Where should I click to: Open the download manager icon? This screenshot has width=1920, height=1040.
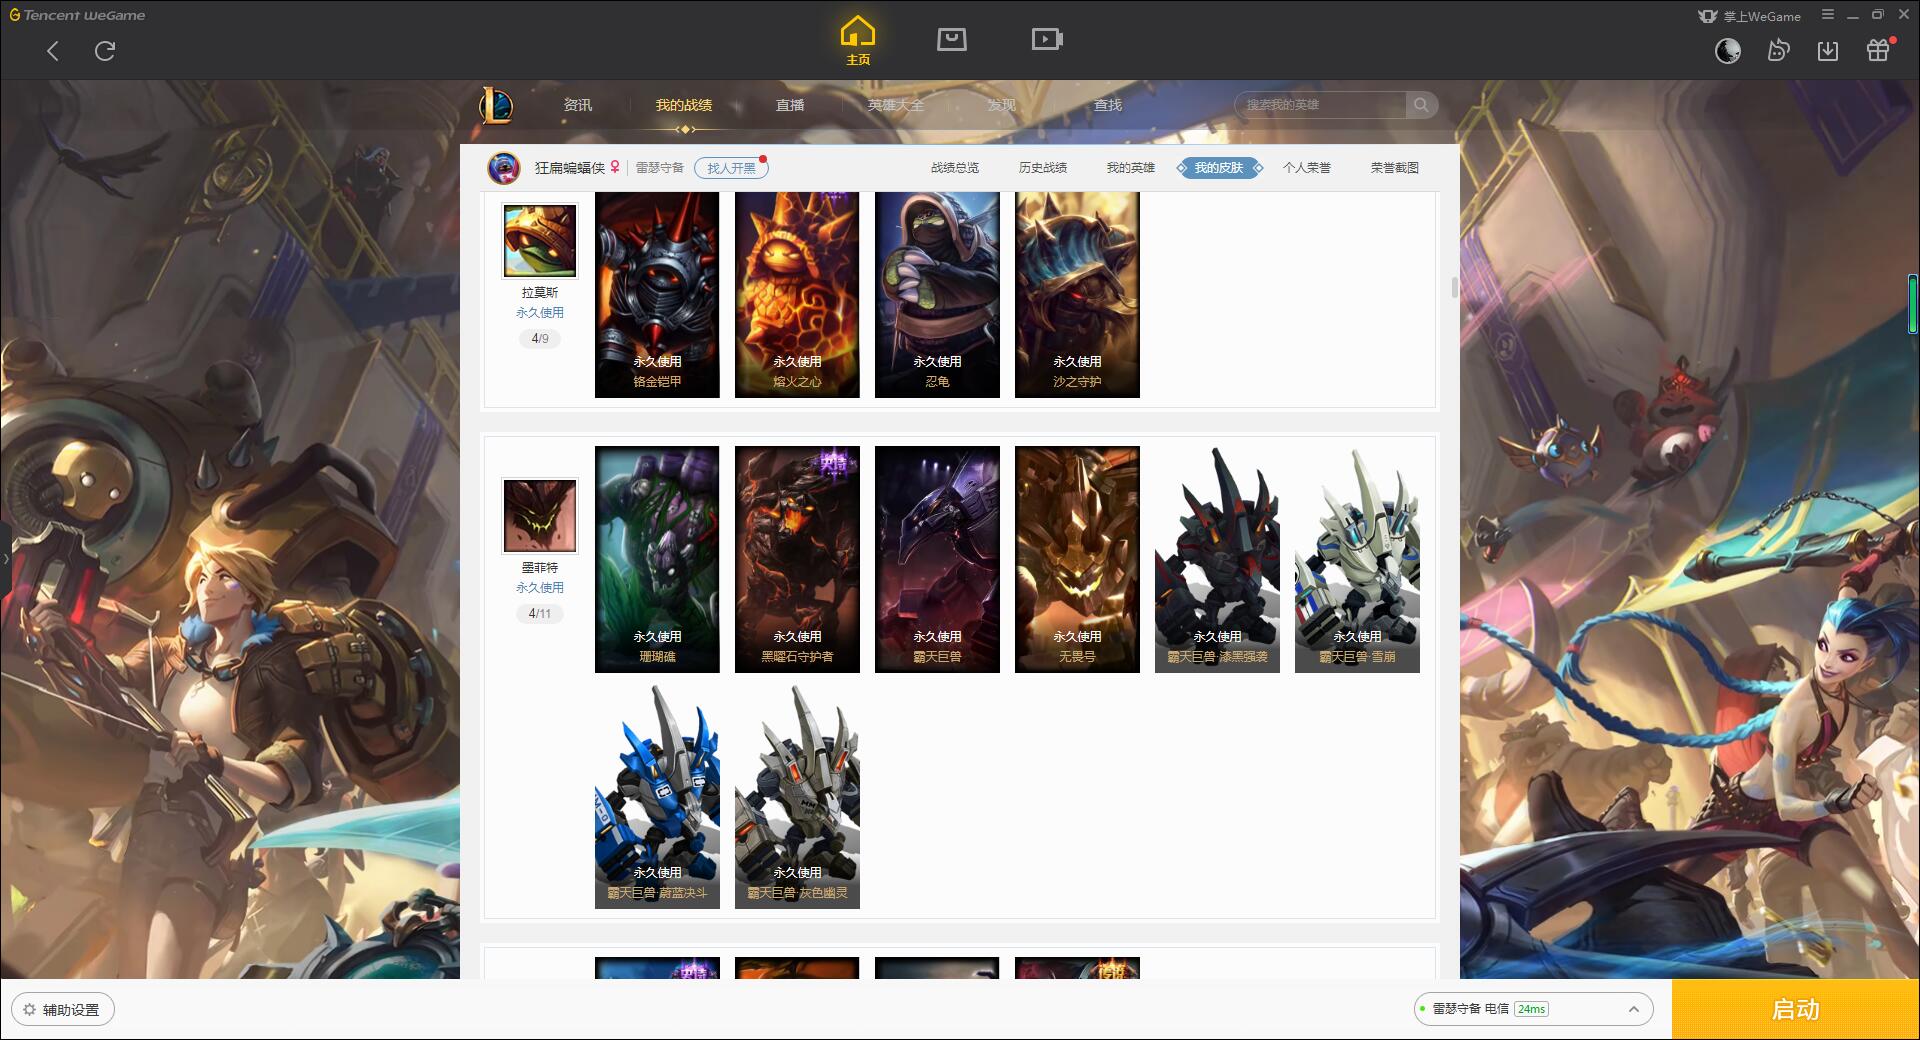point(1828,51)
